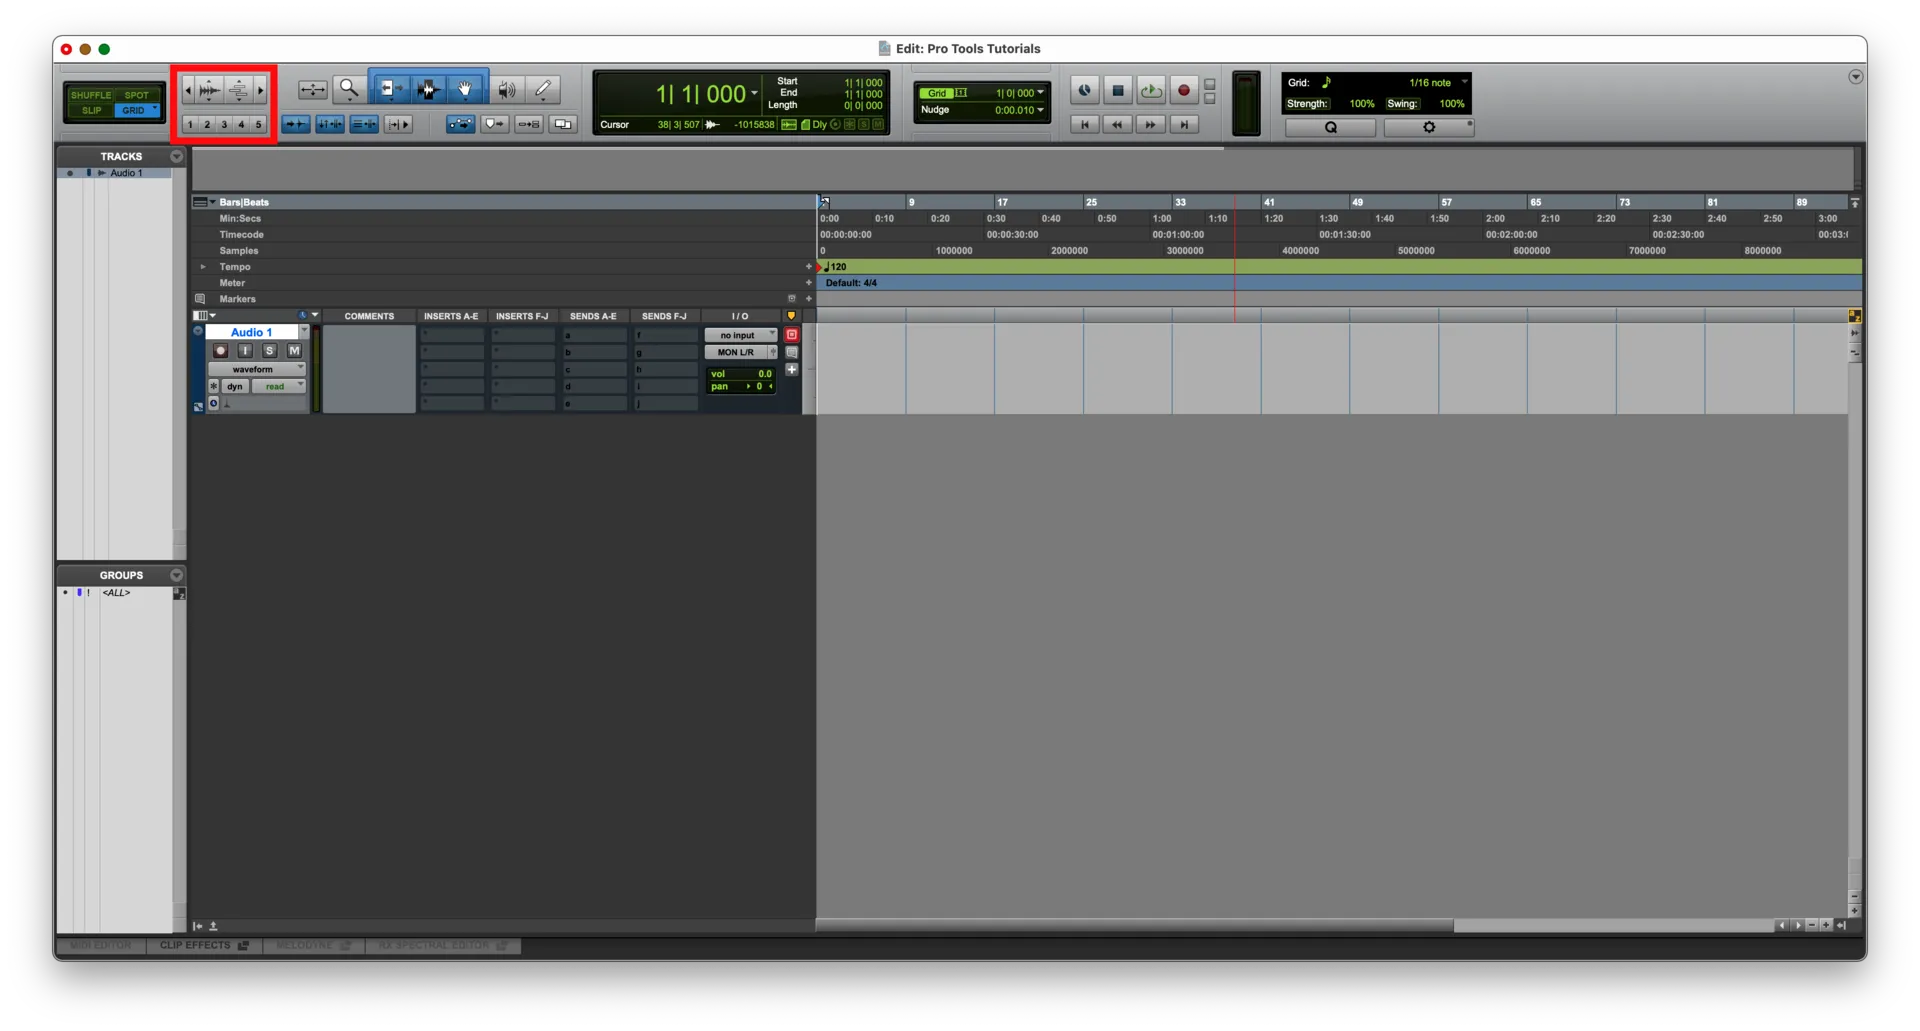Select the Grabber hand tool
Viewport: 1920px width, 1031px height.
point(466,88)
